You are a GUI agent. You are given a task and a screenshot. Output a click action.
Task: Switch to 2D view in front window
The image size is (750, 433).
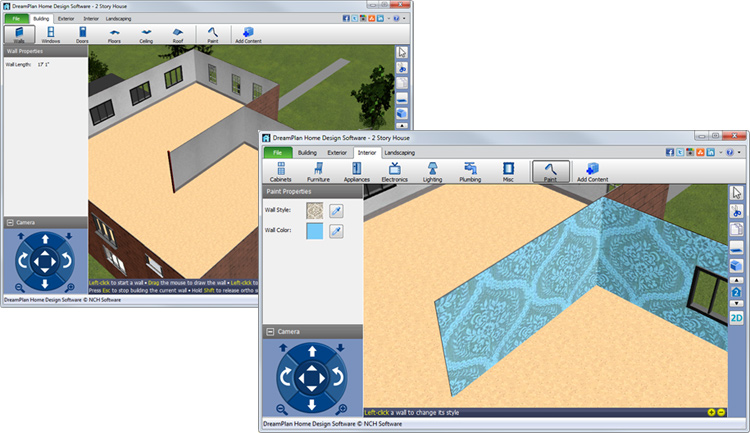(737, 318)
